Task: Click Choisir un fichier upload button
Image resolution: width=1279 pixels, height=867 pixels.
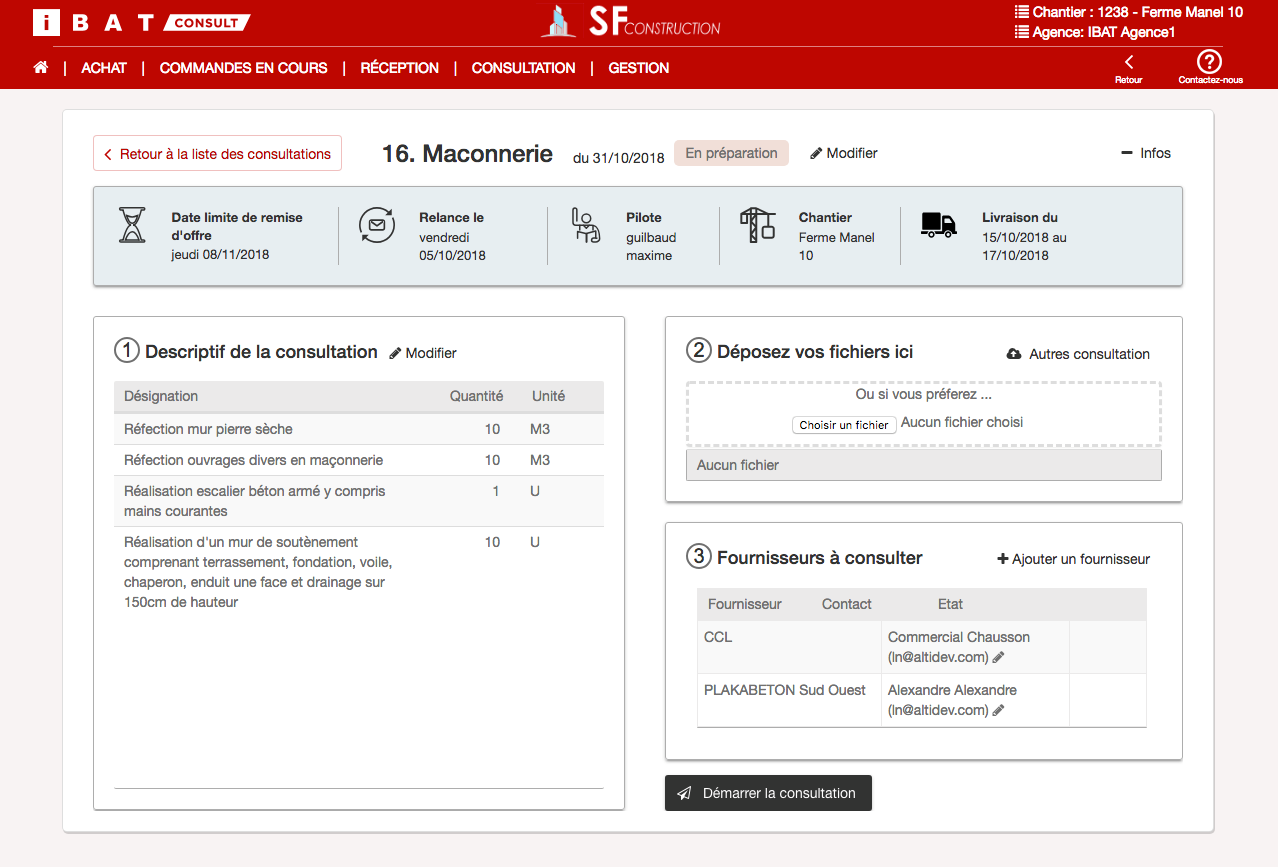Action: click(844, 425)
